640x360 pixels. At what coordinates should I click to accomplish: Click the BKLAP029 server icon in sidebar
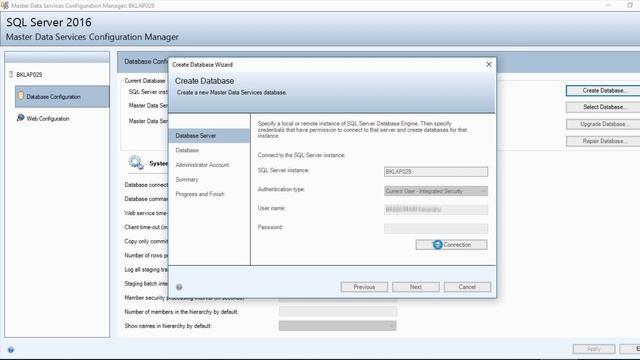point(11,74)
